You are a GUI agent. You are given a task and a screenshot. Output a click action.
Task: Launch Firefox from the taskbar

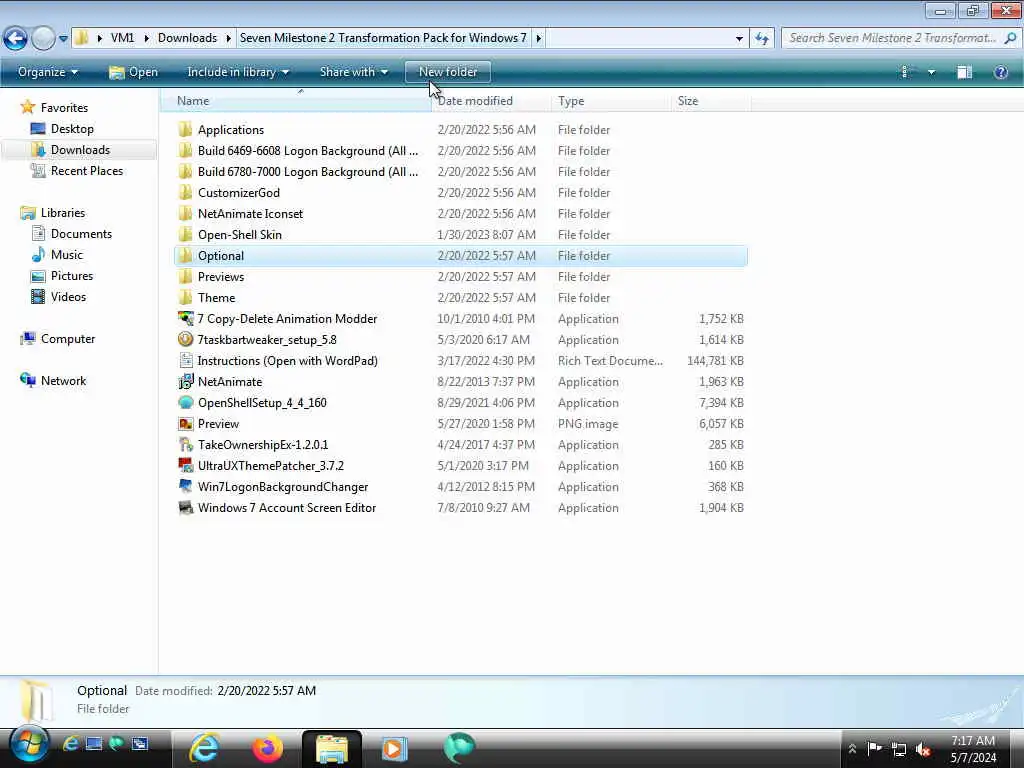(267, 748)
